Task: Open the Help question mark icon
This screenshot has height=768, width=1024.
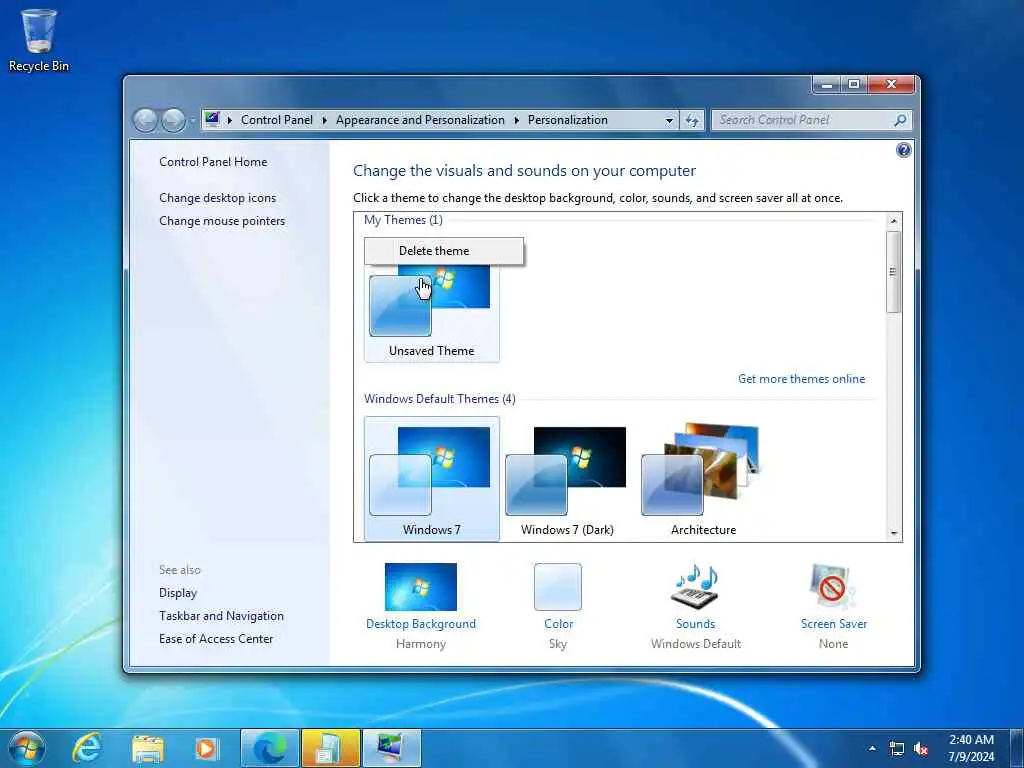Action: (903, 150)
